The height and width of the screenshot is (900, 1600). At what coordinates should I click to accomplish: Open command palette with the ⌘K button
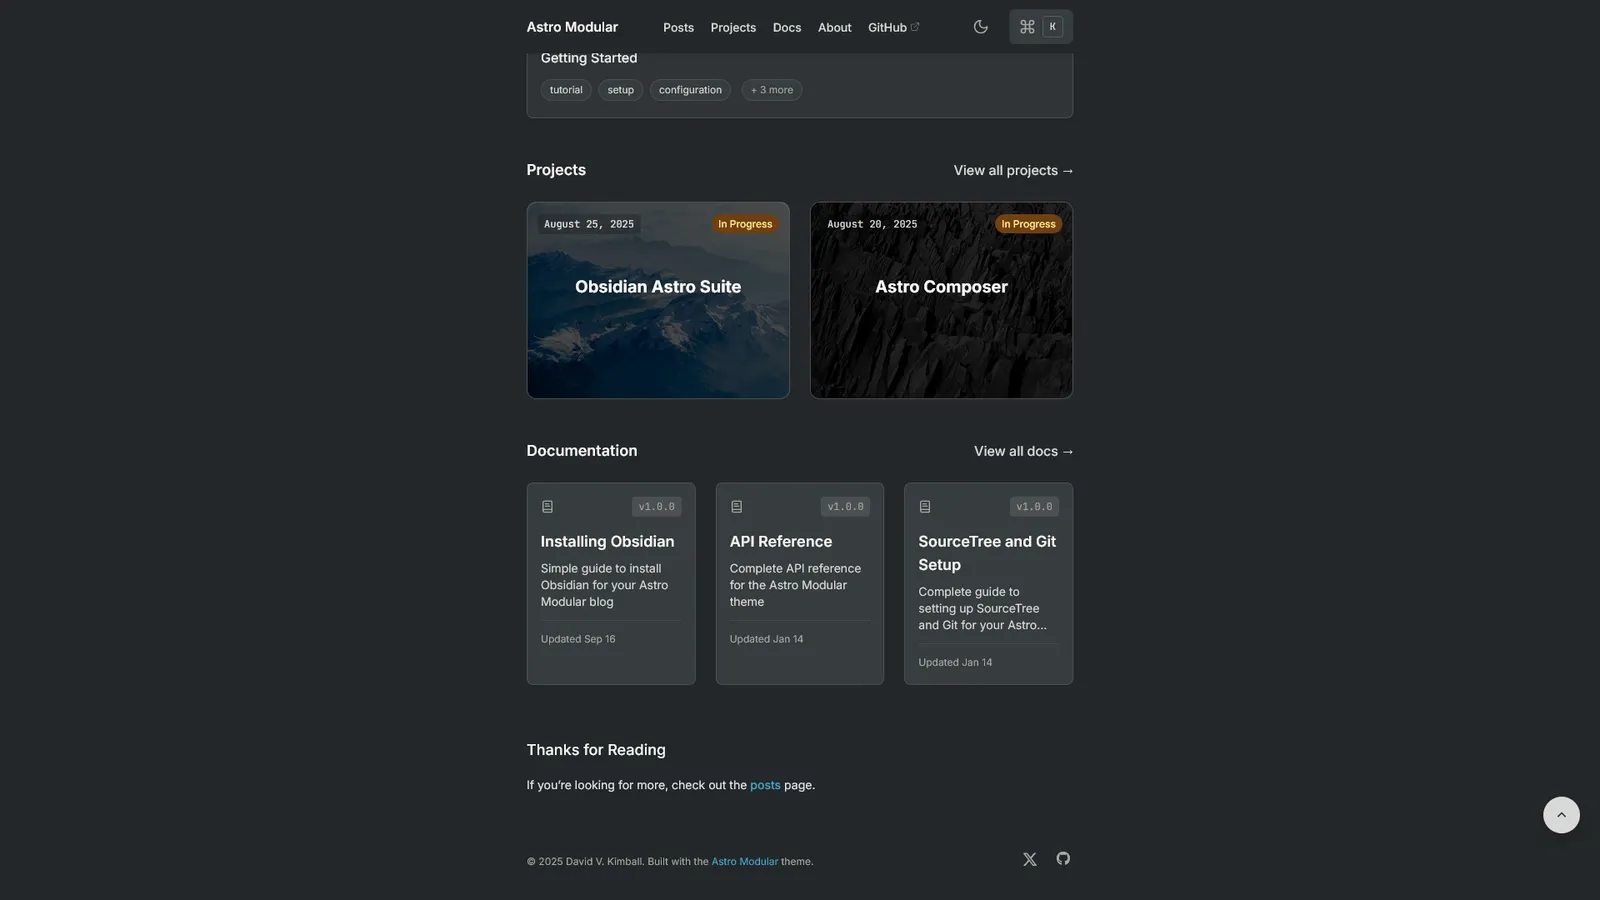(1040, 27)
